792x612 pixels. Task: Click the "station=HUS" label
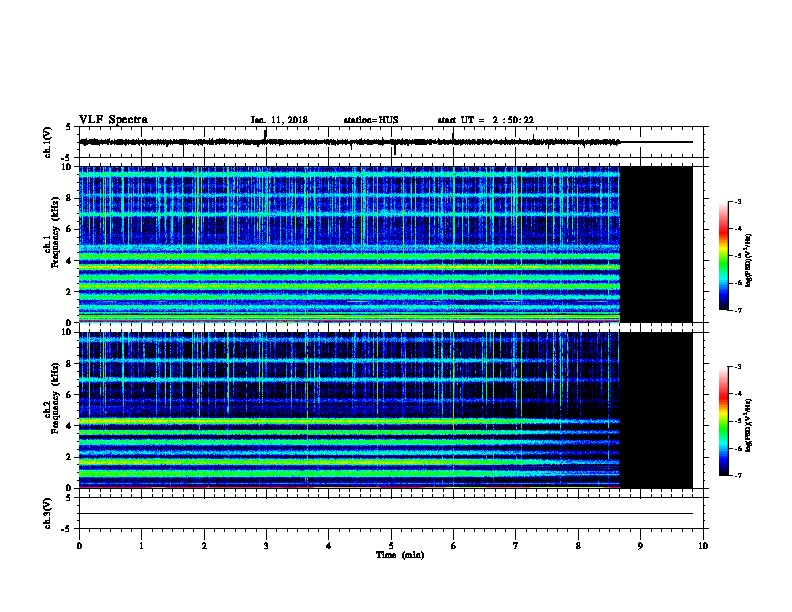[371, 120]
